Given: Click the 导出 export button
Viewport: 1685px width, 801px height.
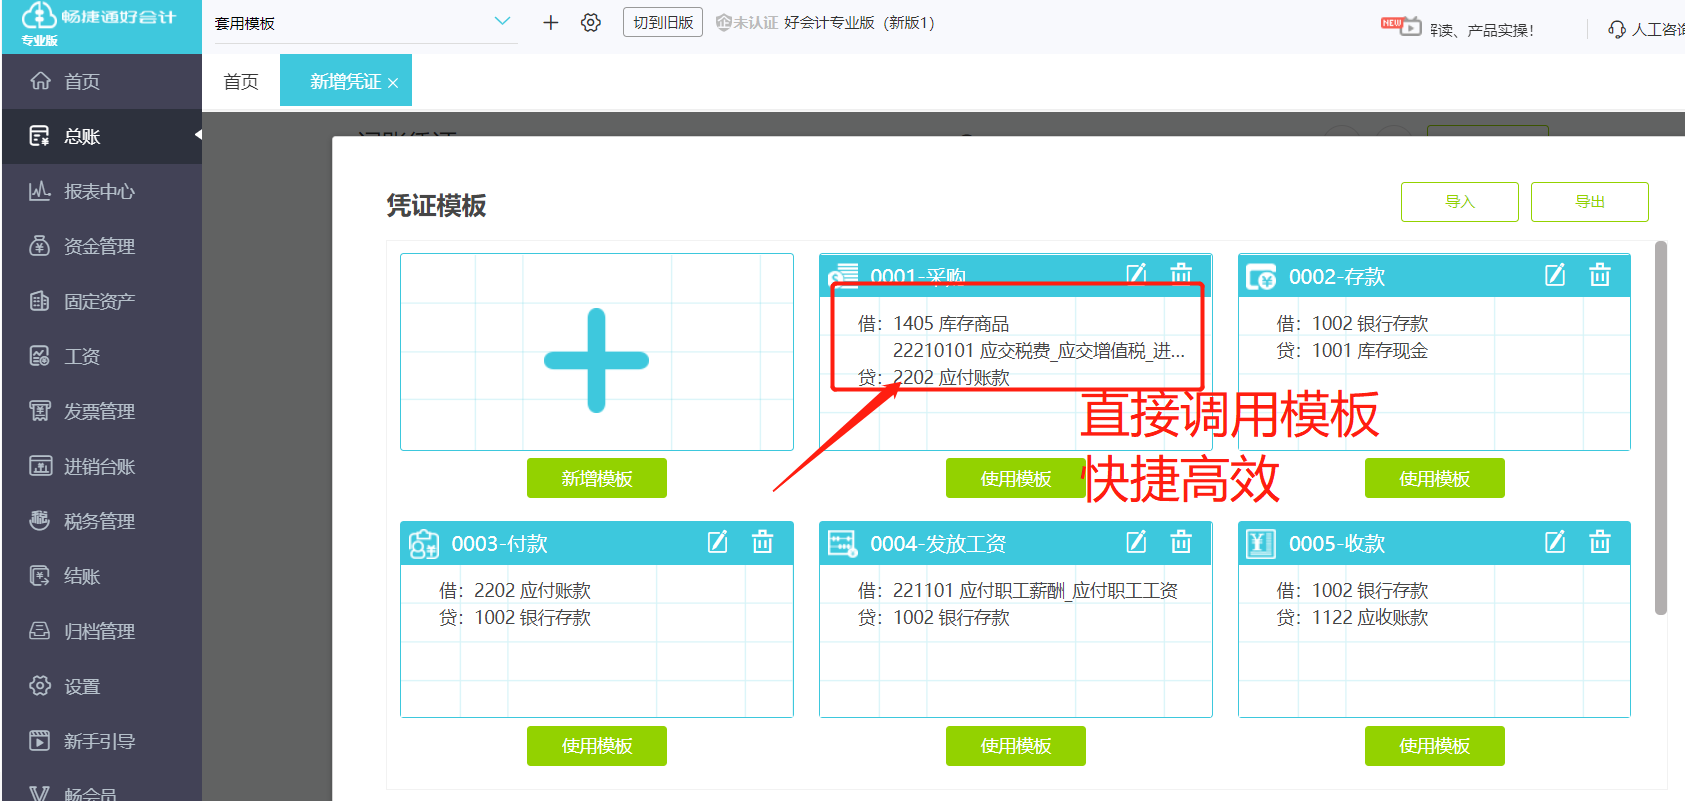Looking at the screenshot, I should pyautogui.click(x=1590, y=202).
